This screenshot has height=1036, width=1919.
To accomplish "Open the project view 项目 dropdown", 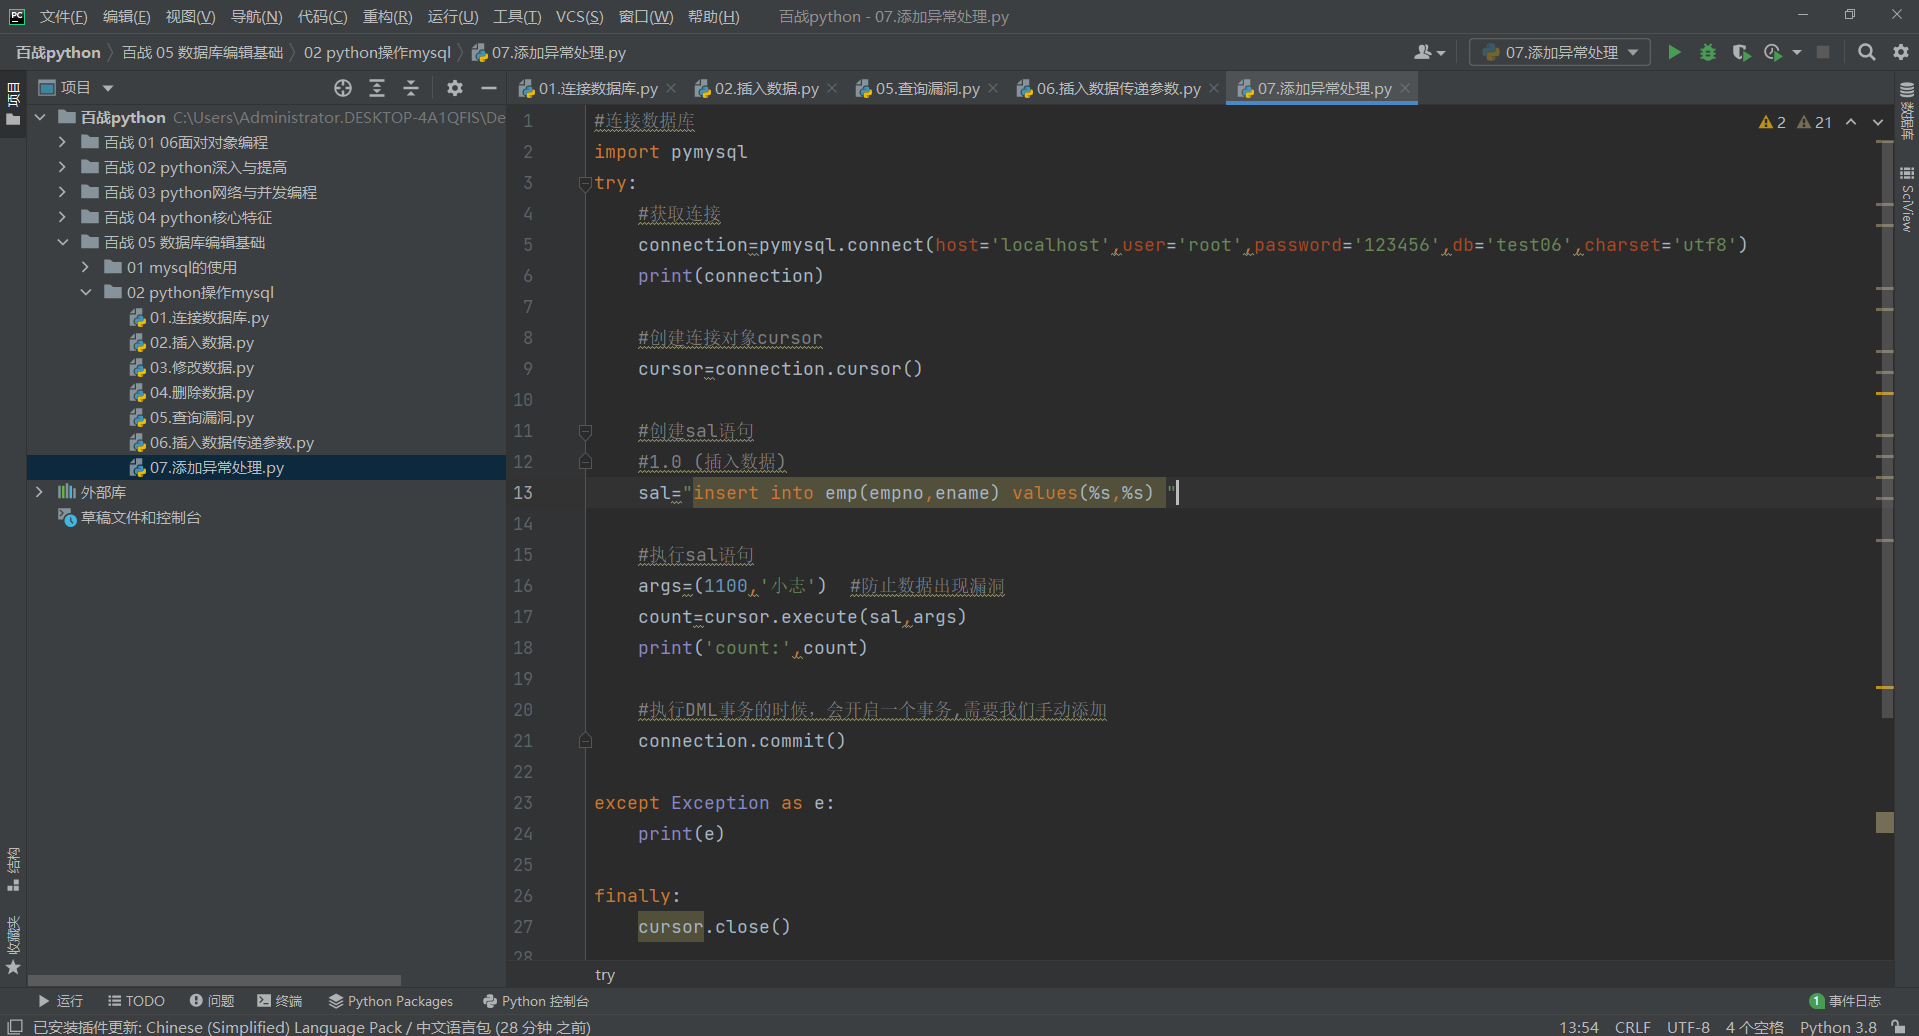I will click(x=76, y=88).
